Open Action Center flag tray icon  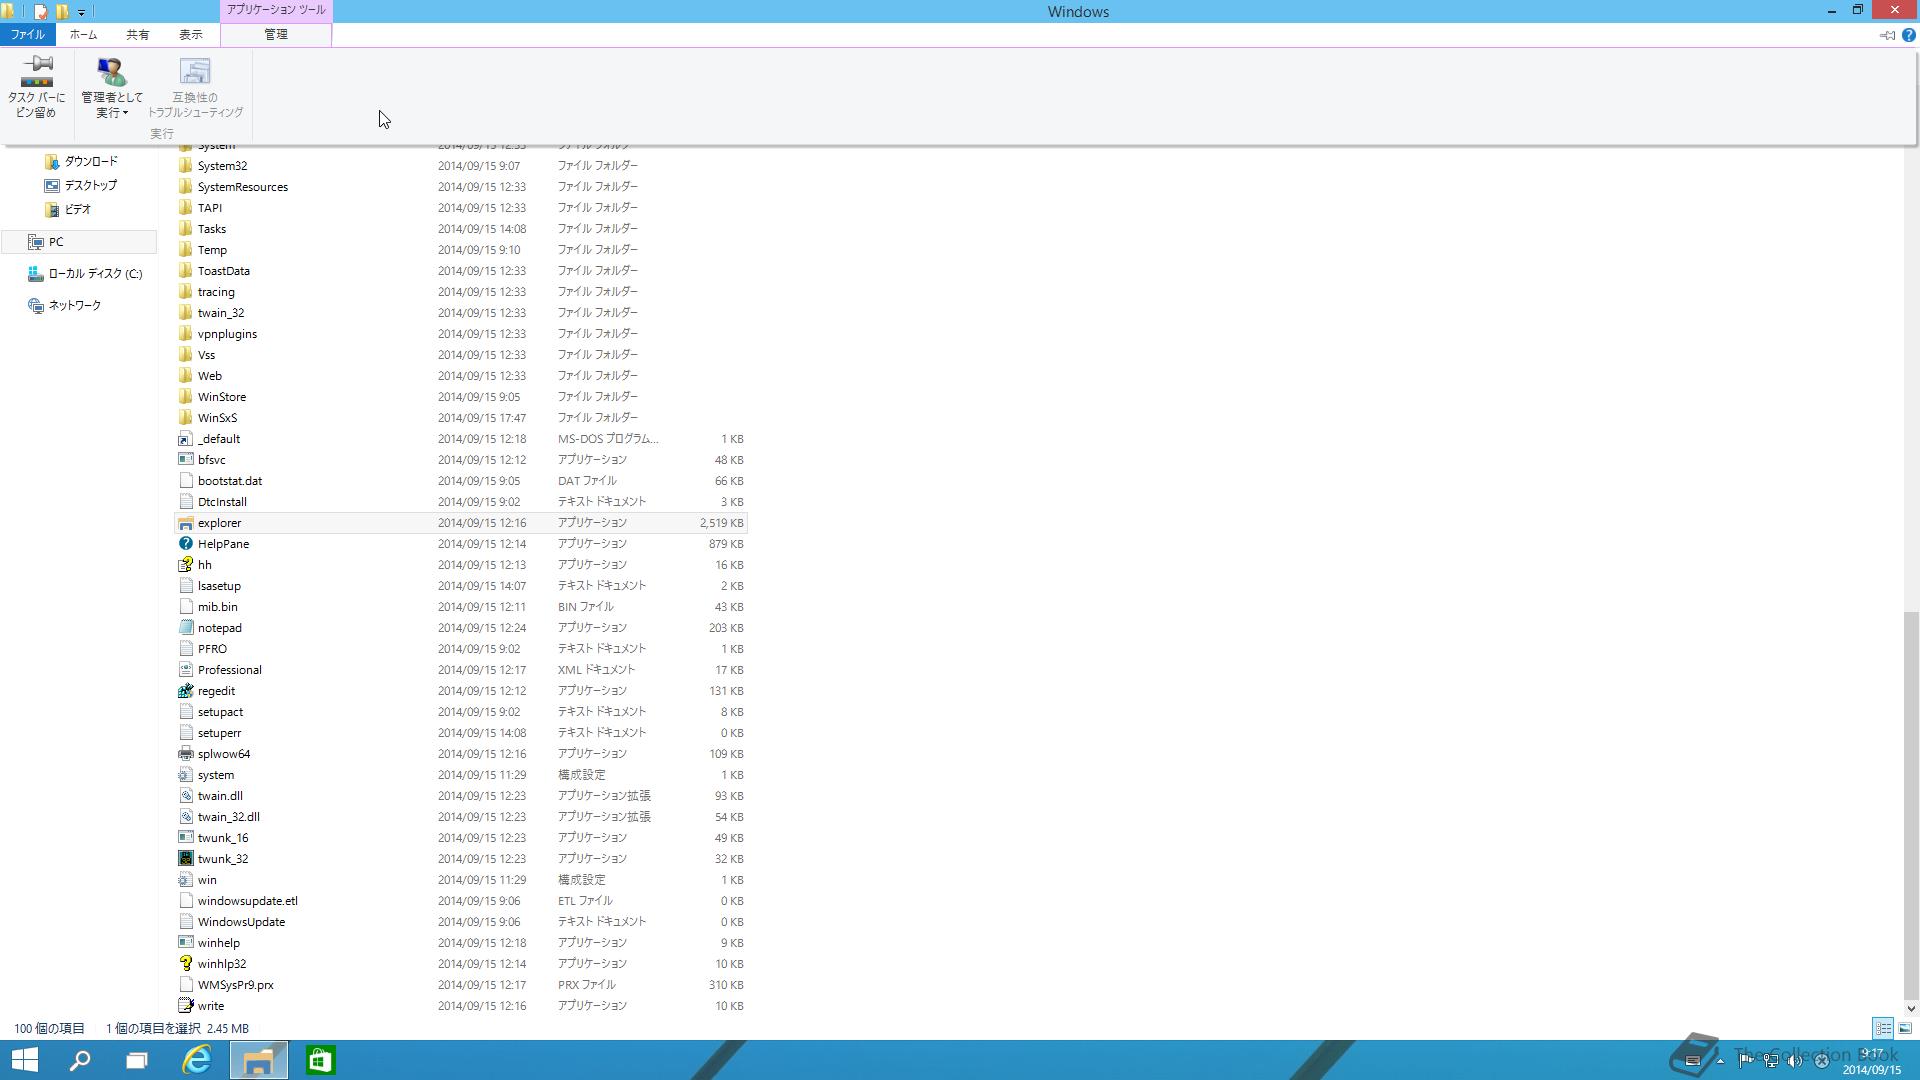click(1745, 1060)
